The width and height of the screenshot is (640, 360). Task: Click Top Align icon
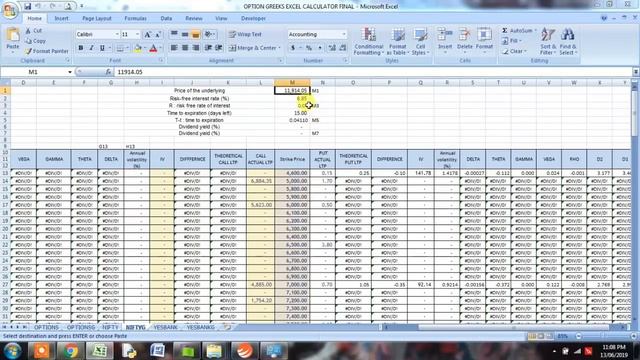click(x=174, y=34)
